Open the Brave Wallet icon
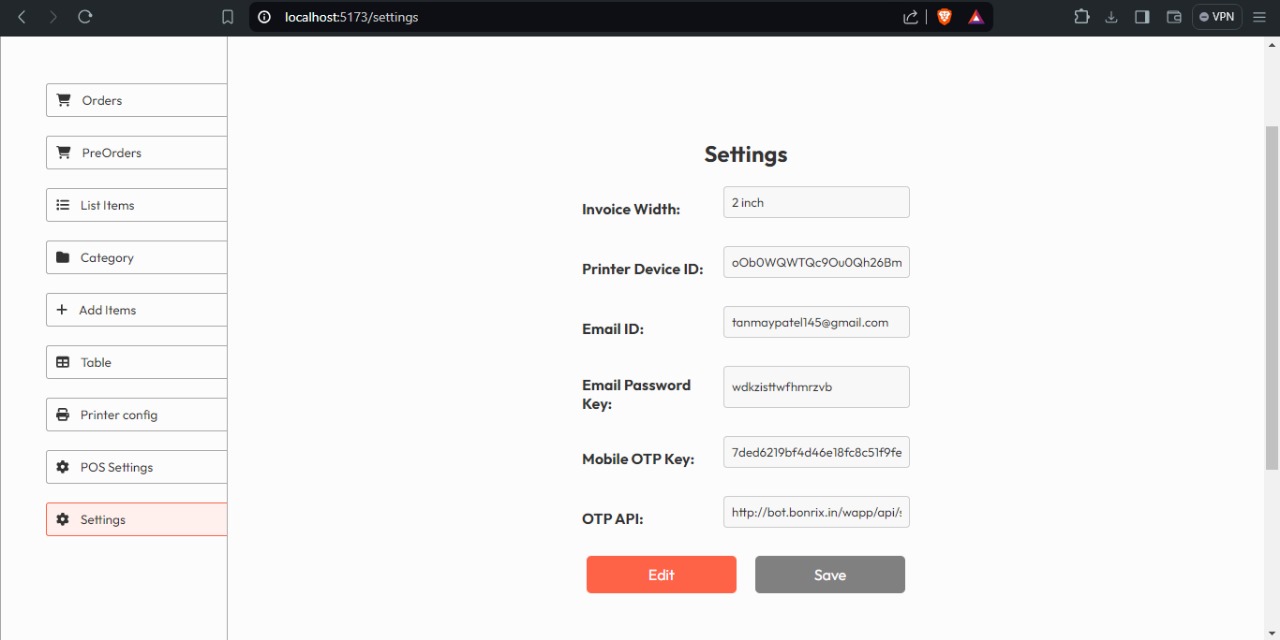The image size is (1280, 640). (x=1174, y=17)
